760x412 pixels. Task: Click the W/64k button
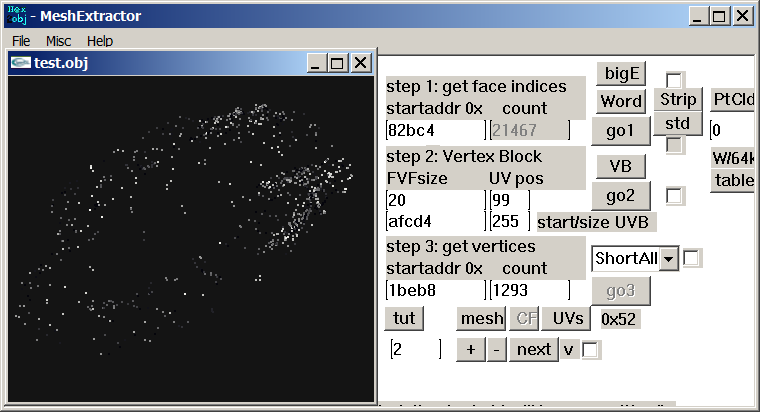pyautogui.click(x=733, y=158)
